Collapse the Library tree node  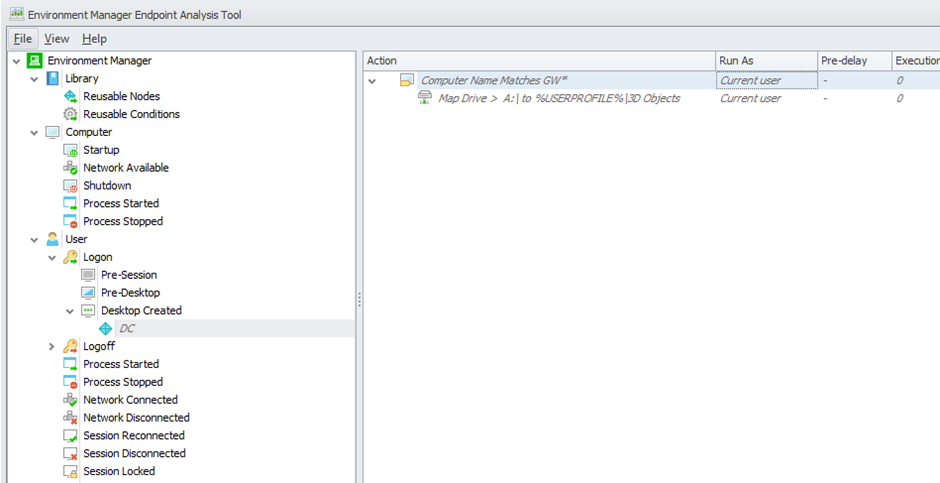[34, 79]
